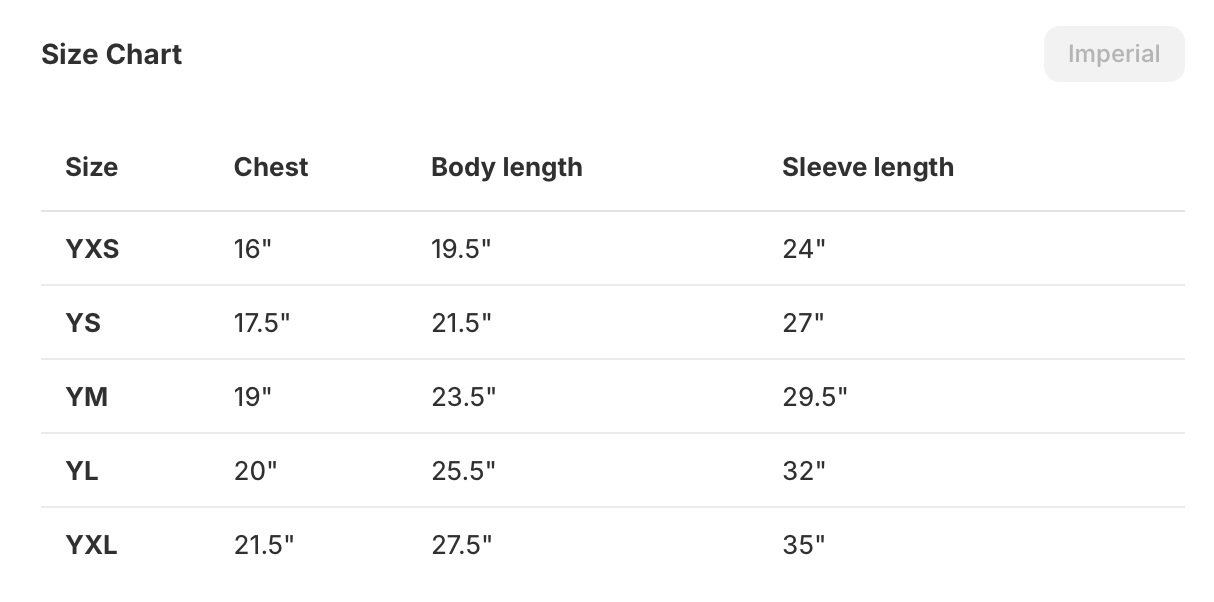
Task: Select the 29.5" sleeve length value
Action: [814, 397]
